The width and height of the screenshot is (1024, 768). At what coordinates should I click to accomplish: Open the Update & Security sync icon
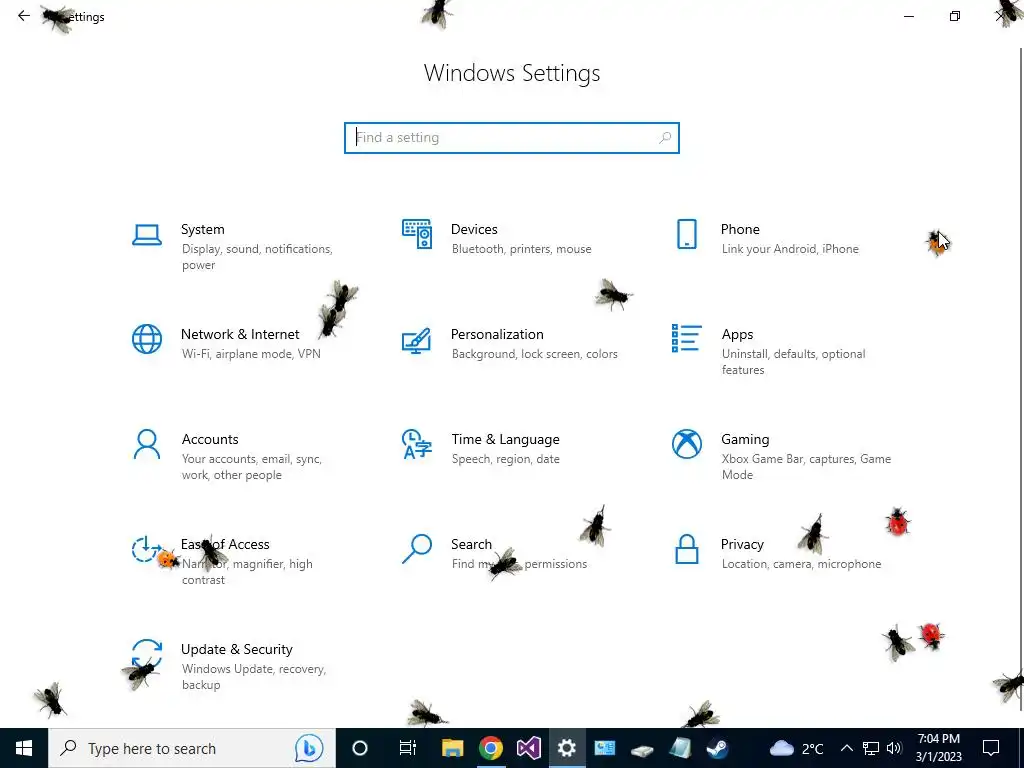click(x=147, y=654)
